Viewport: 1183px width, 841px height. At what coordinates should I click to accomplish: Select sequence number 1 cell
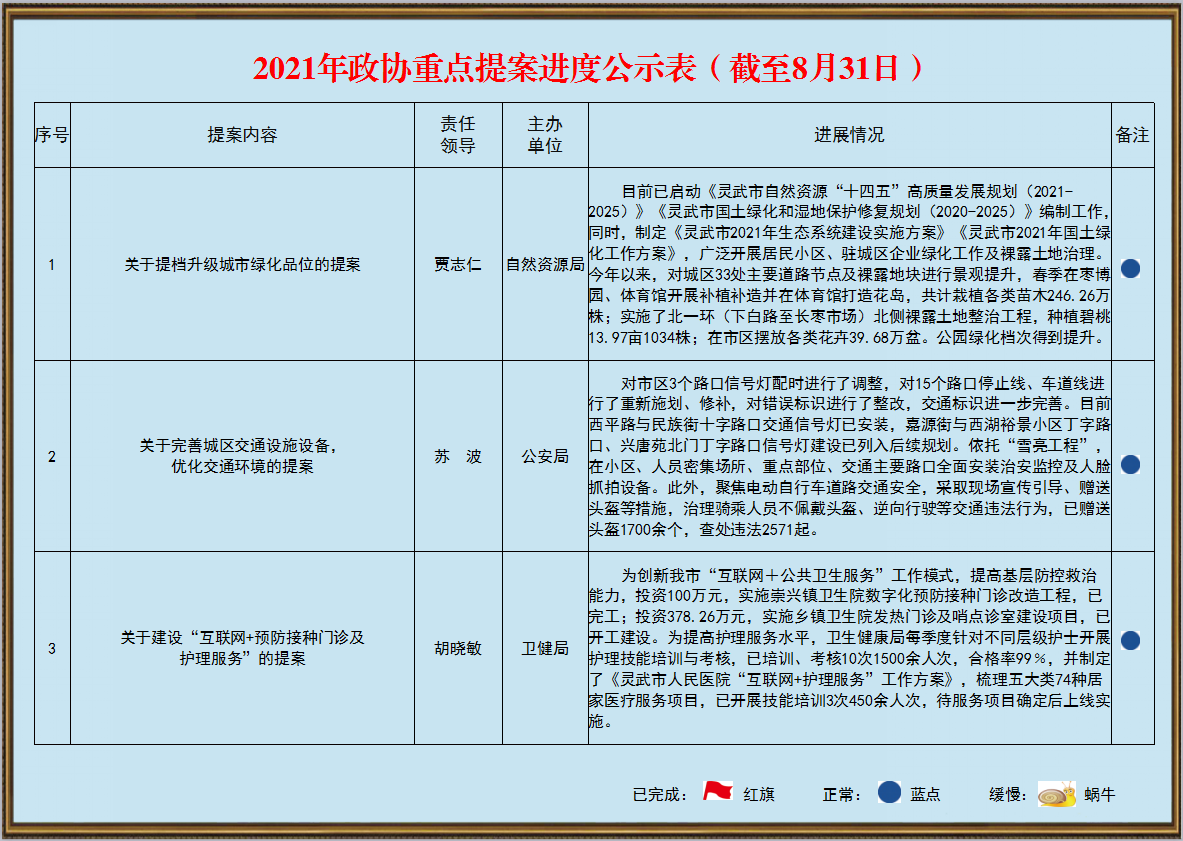(x=52, y=264)
